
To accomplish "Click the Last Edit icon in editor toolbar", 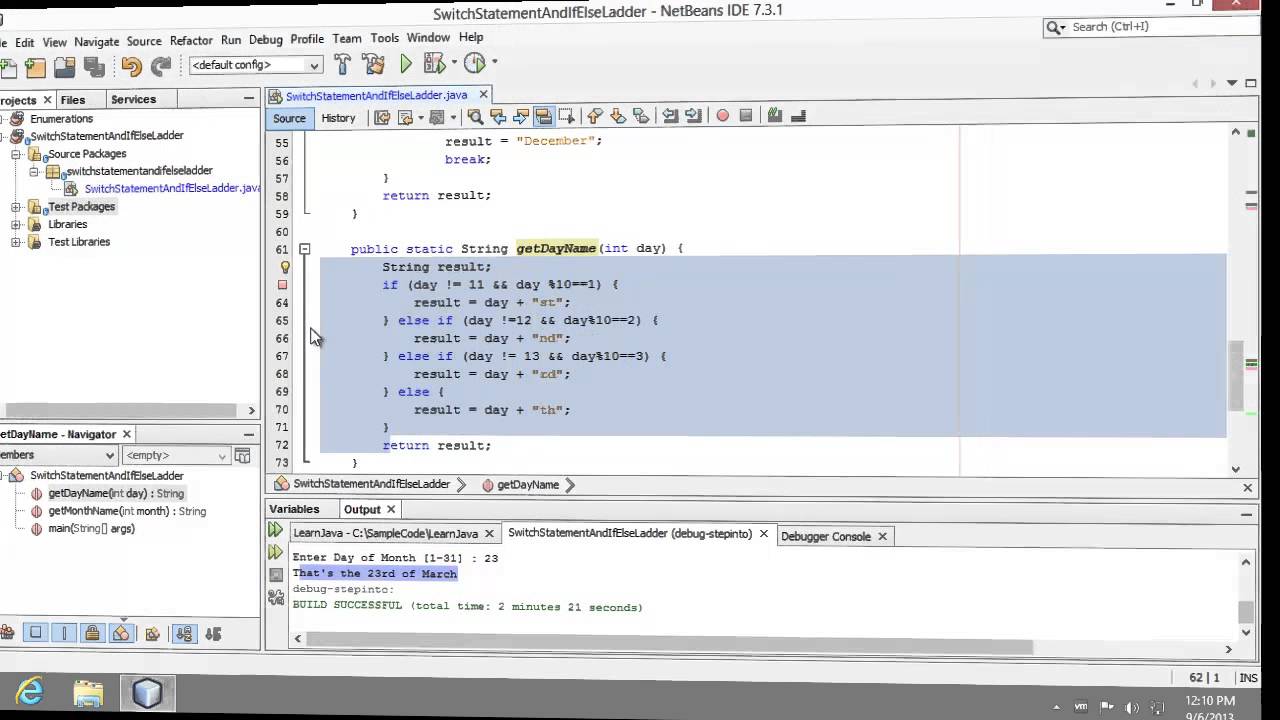I will point(382,117).
